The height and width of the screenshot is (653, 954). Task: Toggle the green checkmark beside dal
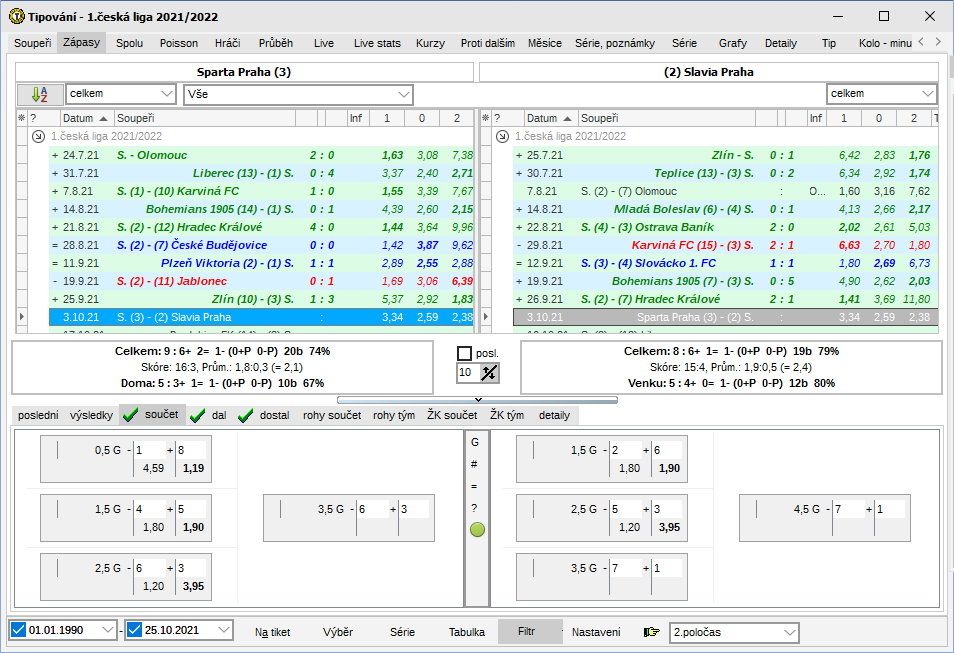click(x=198, y=415)
